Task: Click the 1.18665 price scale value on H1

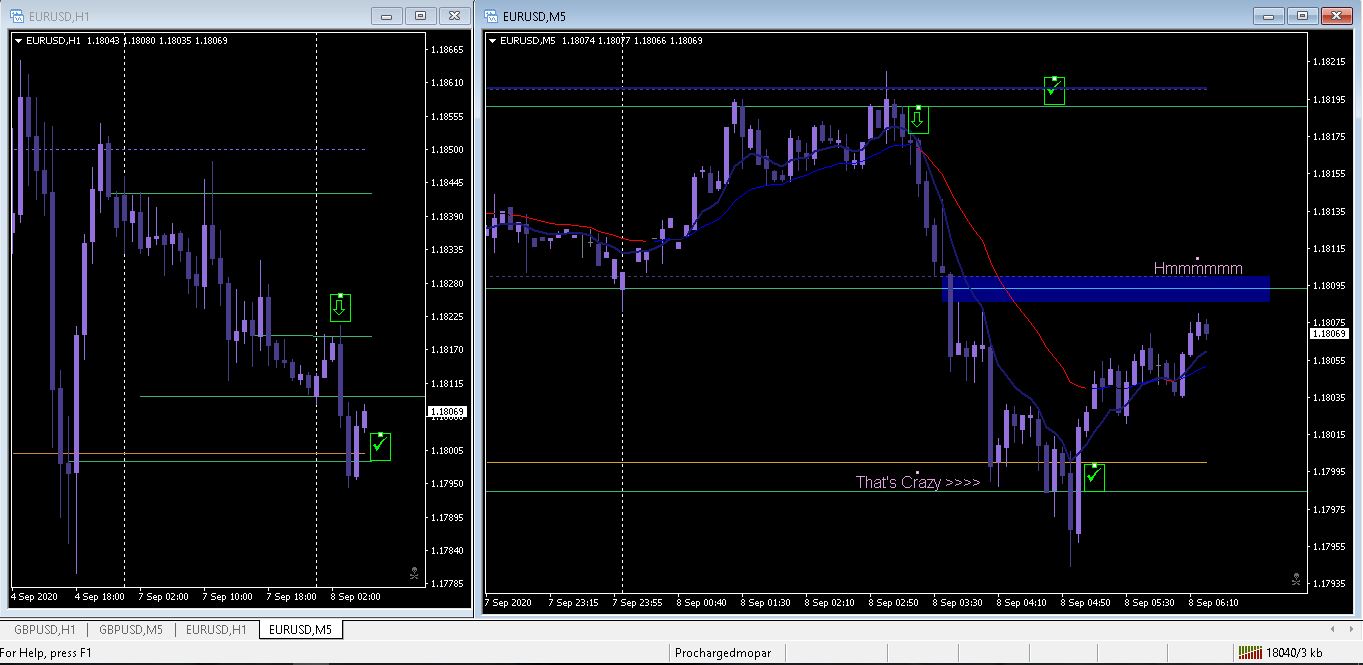Action: [447, 50]
